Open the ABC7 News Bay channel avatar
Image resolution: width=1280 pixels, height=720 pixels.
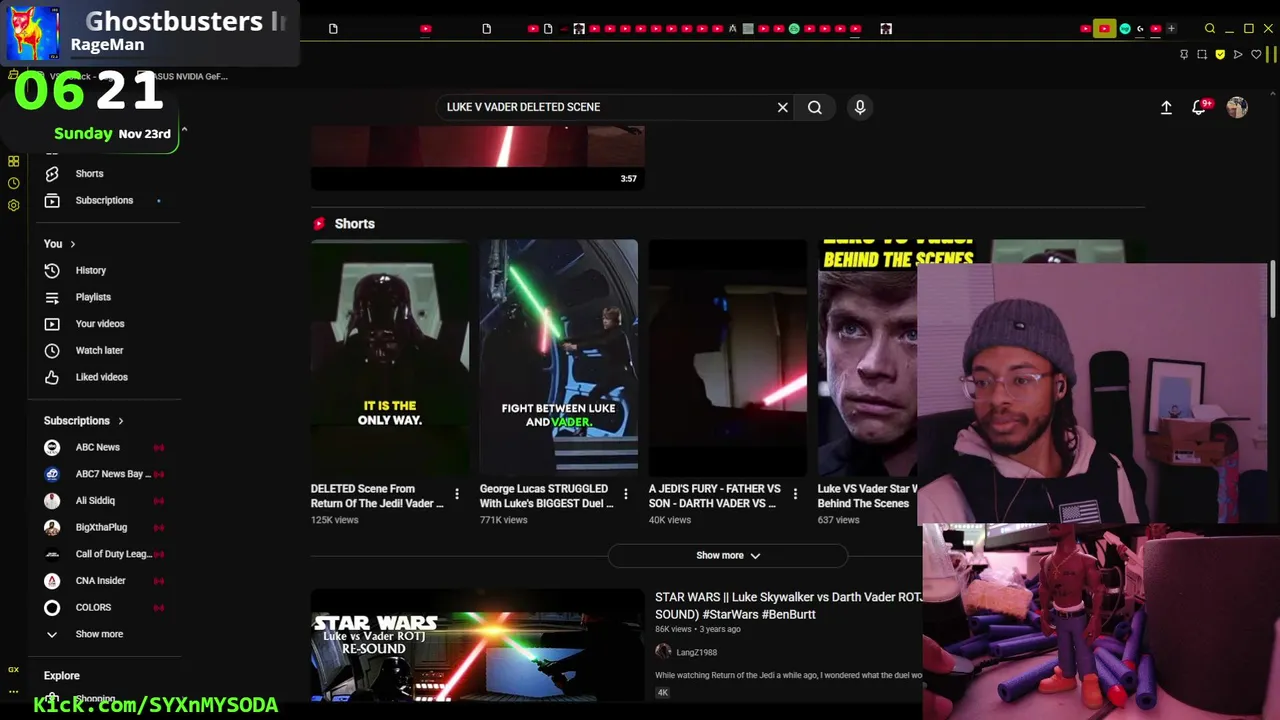[52, 474]
